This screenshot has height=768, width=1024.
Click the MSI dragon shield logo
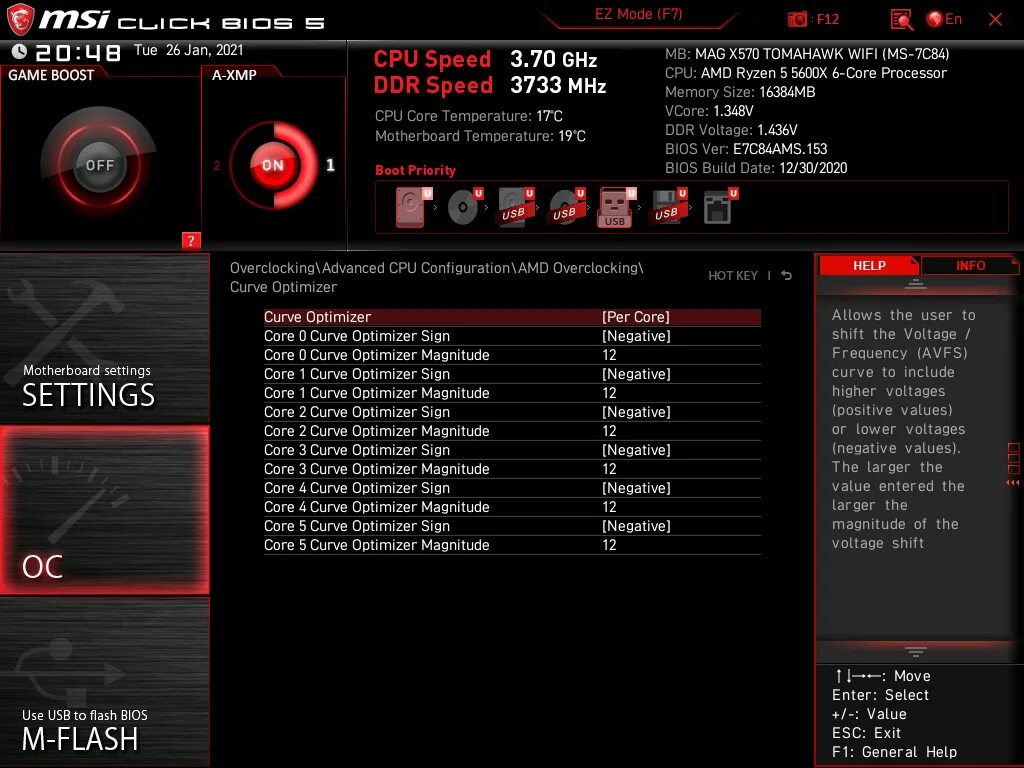point(20,20)
